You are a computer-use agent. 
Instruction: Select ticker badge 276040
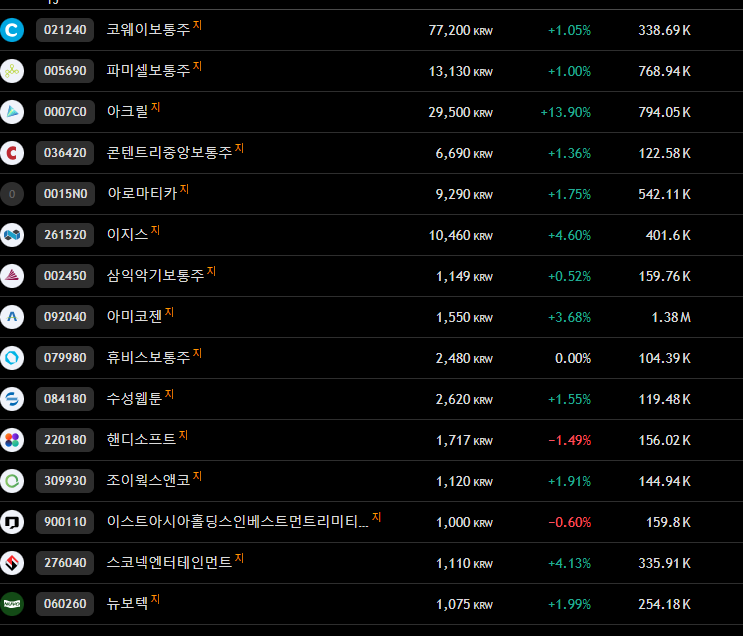65,563
